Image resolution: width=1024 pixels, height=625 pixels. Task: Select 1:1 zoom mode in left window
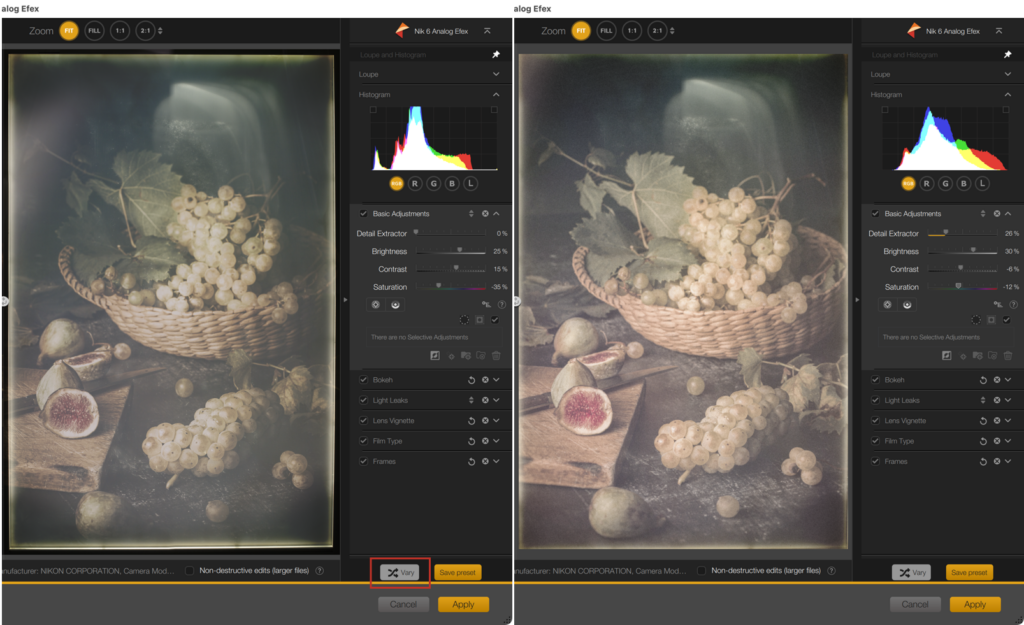pos(120,31)
